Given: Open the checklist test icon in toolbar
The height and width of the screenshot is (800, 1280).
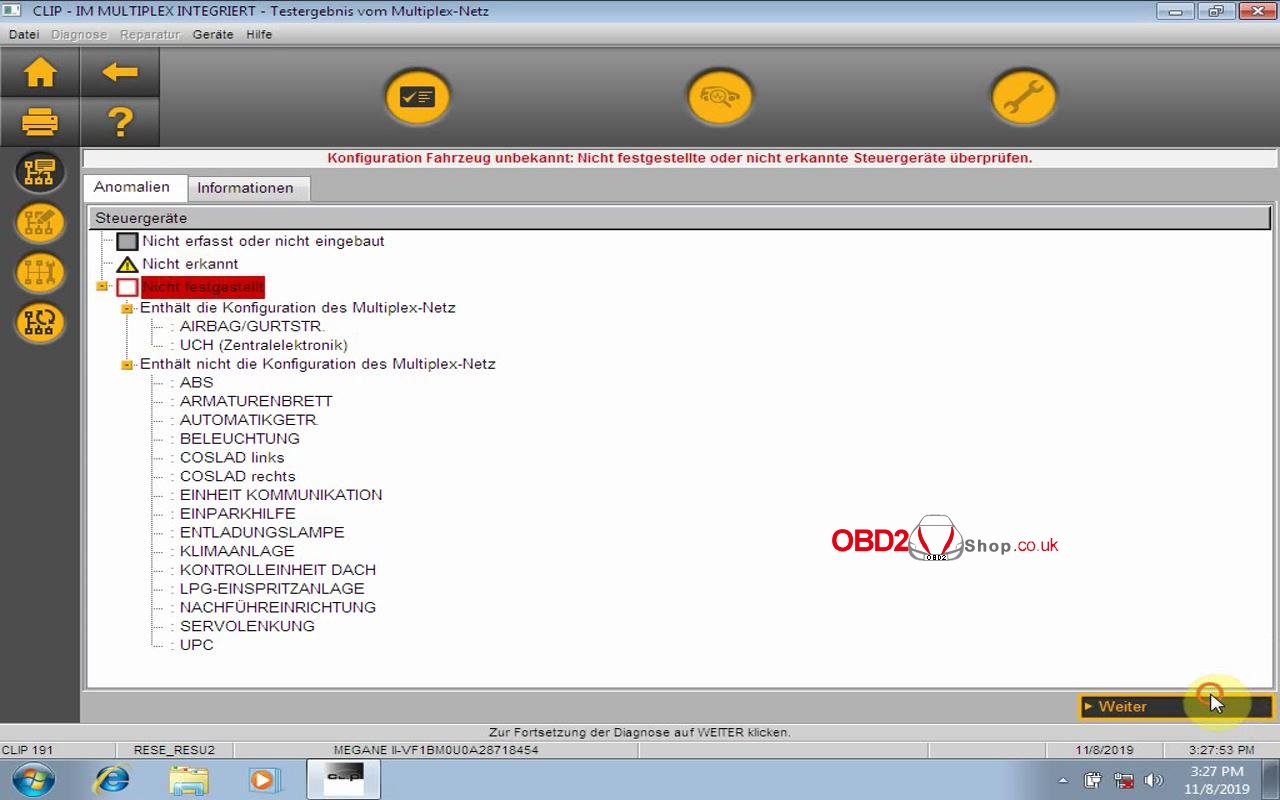Looking at the screenshot, I should click(x=417, y=97).
